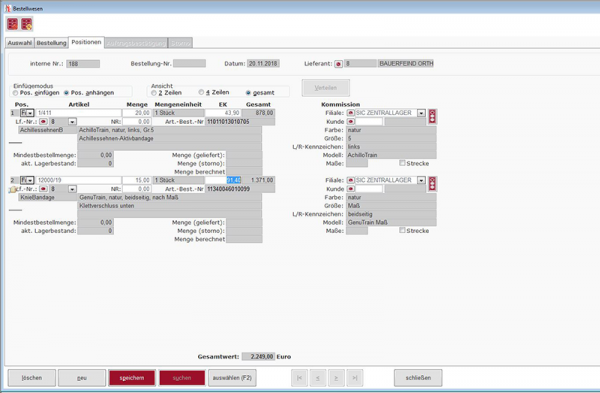Image resolution: width=600 pixels, height=393 pixels.
Task: Click the folder icon beside position 2
Action: 13,189
